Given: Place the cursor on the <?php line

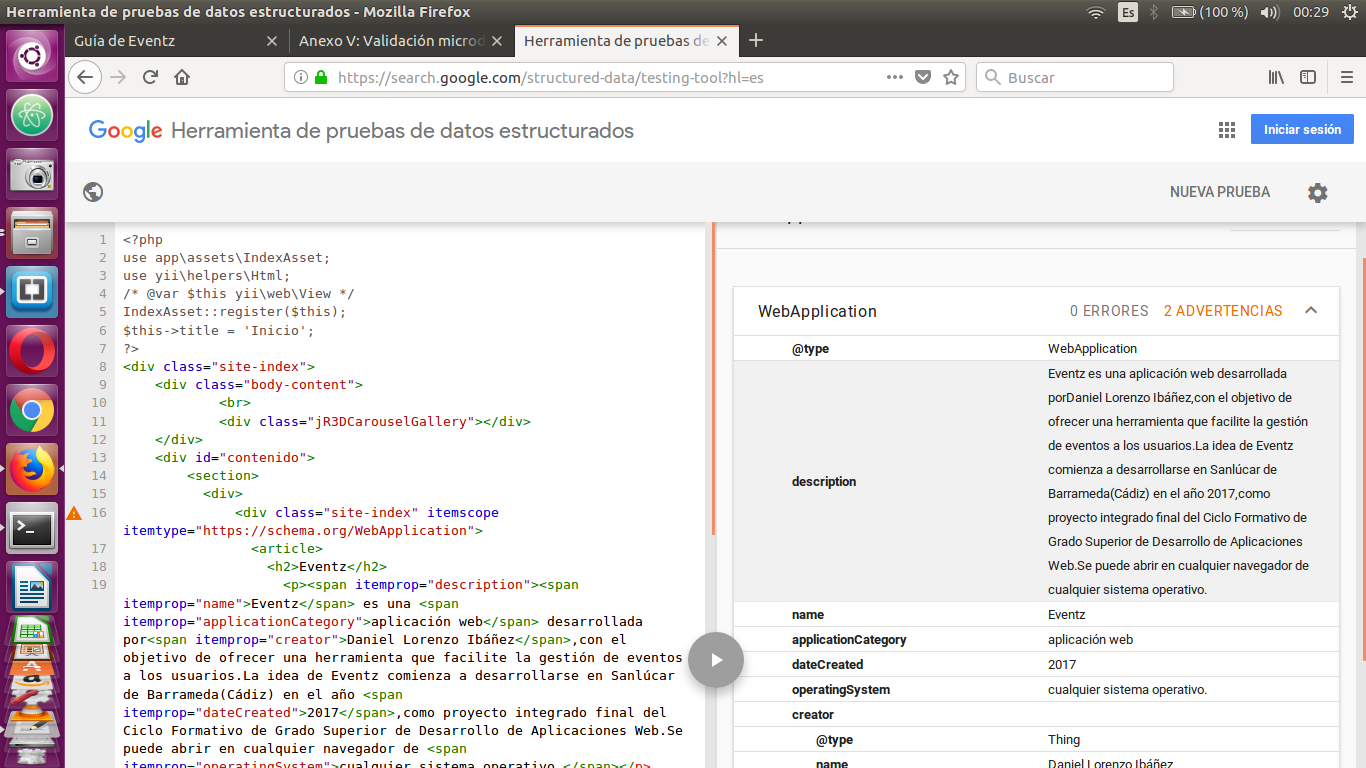Looking at the screenshot, I should 143,240.
